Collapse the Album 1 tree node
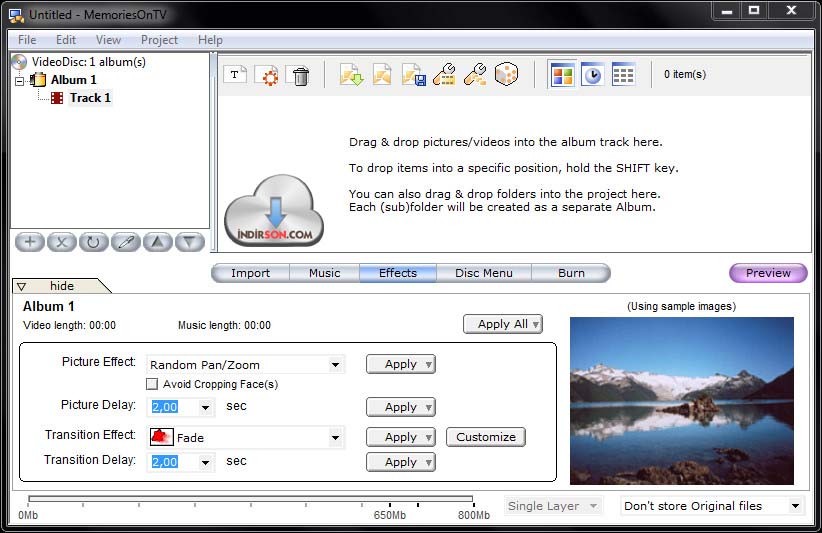The height and width of the screenshot is (533, 822). (19, 81)
